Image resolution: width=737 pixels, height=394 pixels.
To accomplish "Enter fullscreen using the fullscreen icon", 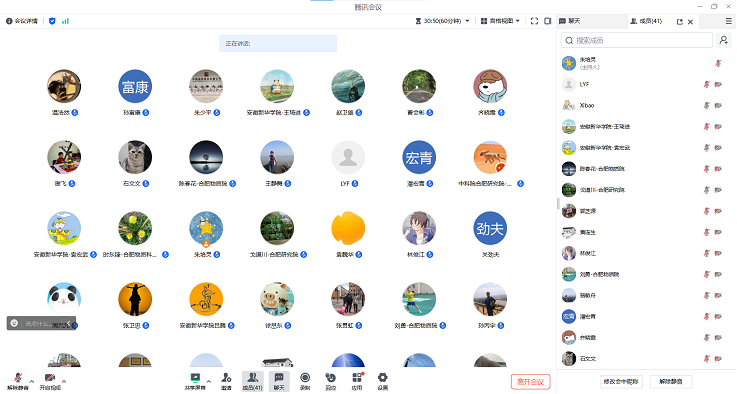I will (x=534, y=21).
